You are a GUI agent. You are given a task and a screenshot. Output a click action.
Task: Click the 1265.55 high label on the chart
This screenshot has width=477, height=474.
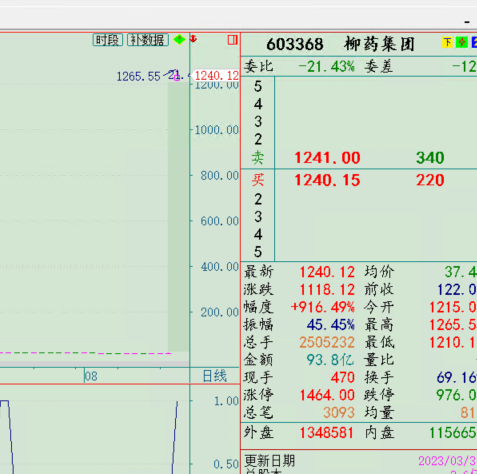(x=138, y=77)
